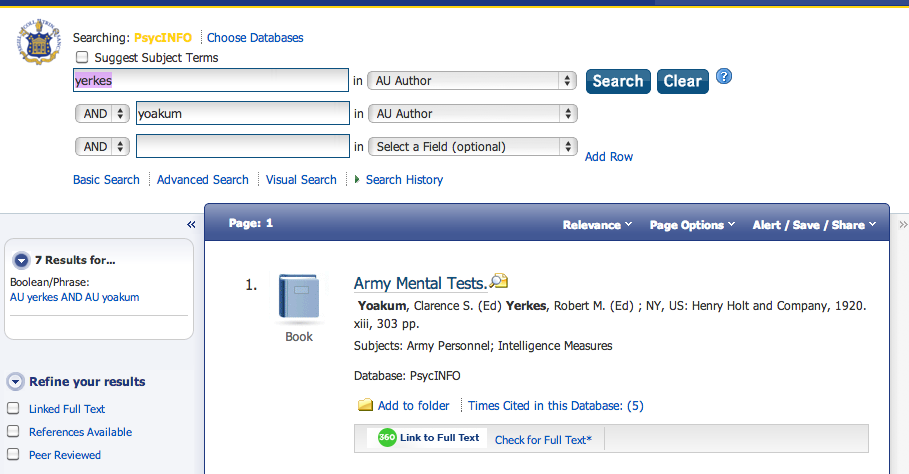909x474 pixels.
Task: Open the blue help question mark icon
Action: 723,76
